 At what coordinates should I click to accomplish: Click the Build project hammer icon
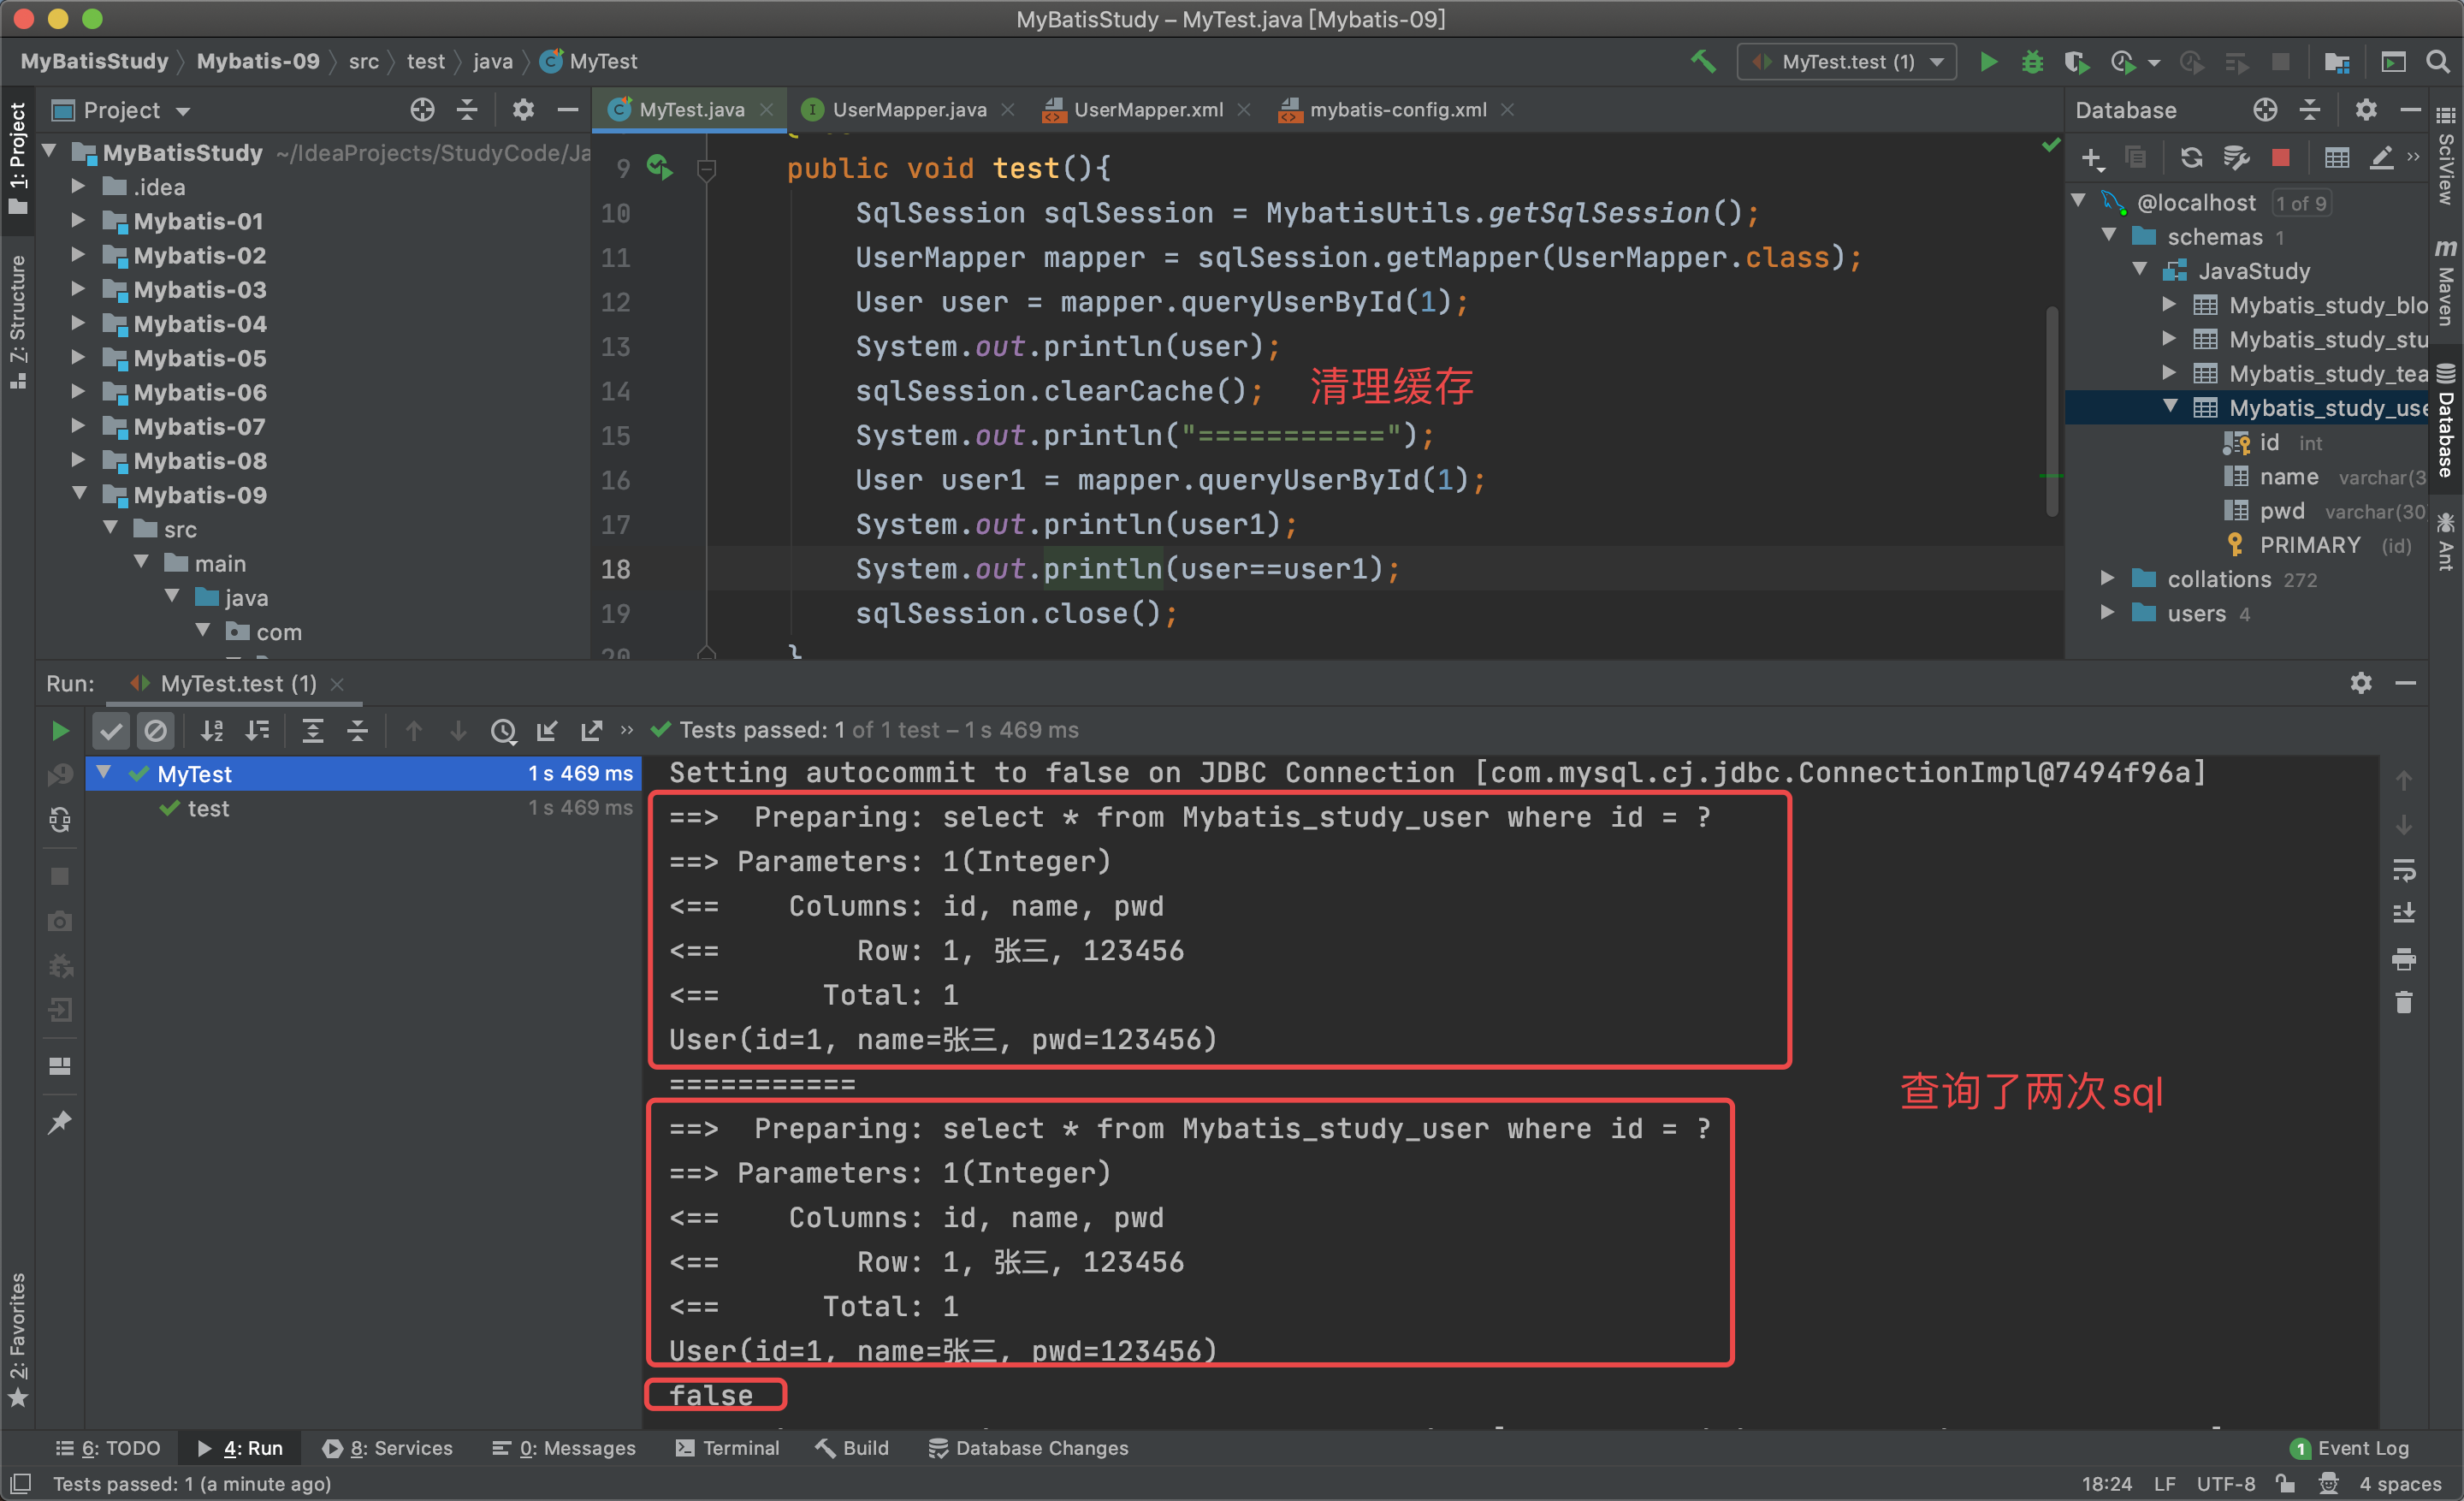coord(1703,61)
